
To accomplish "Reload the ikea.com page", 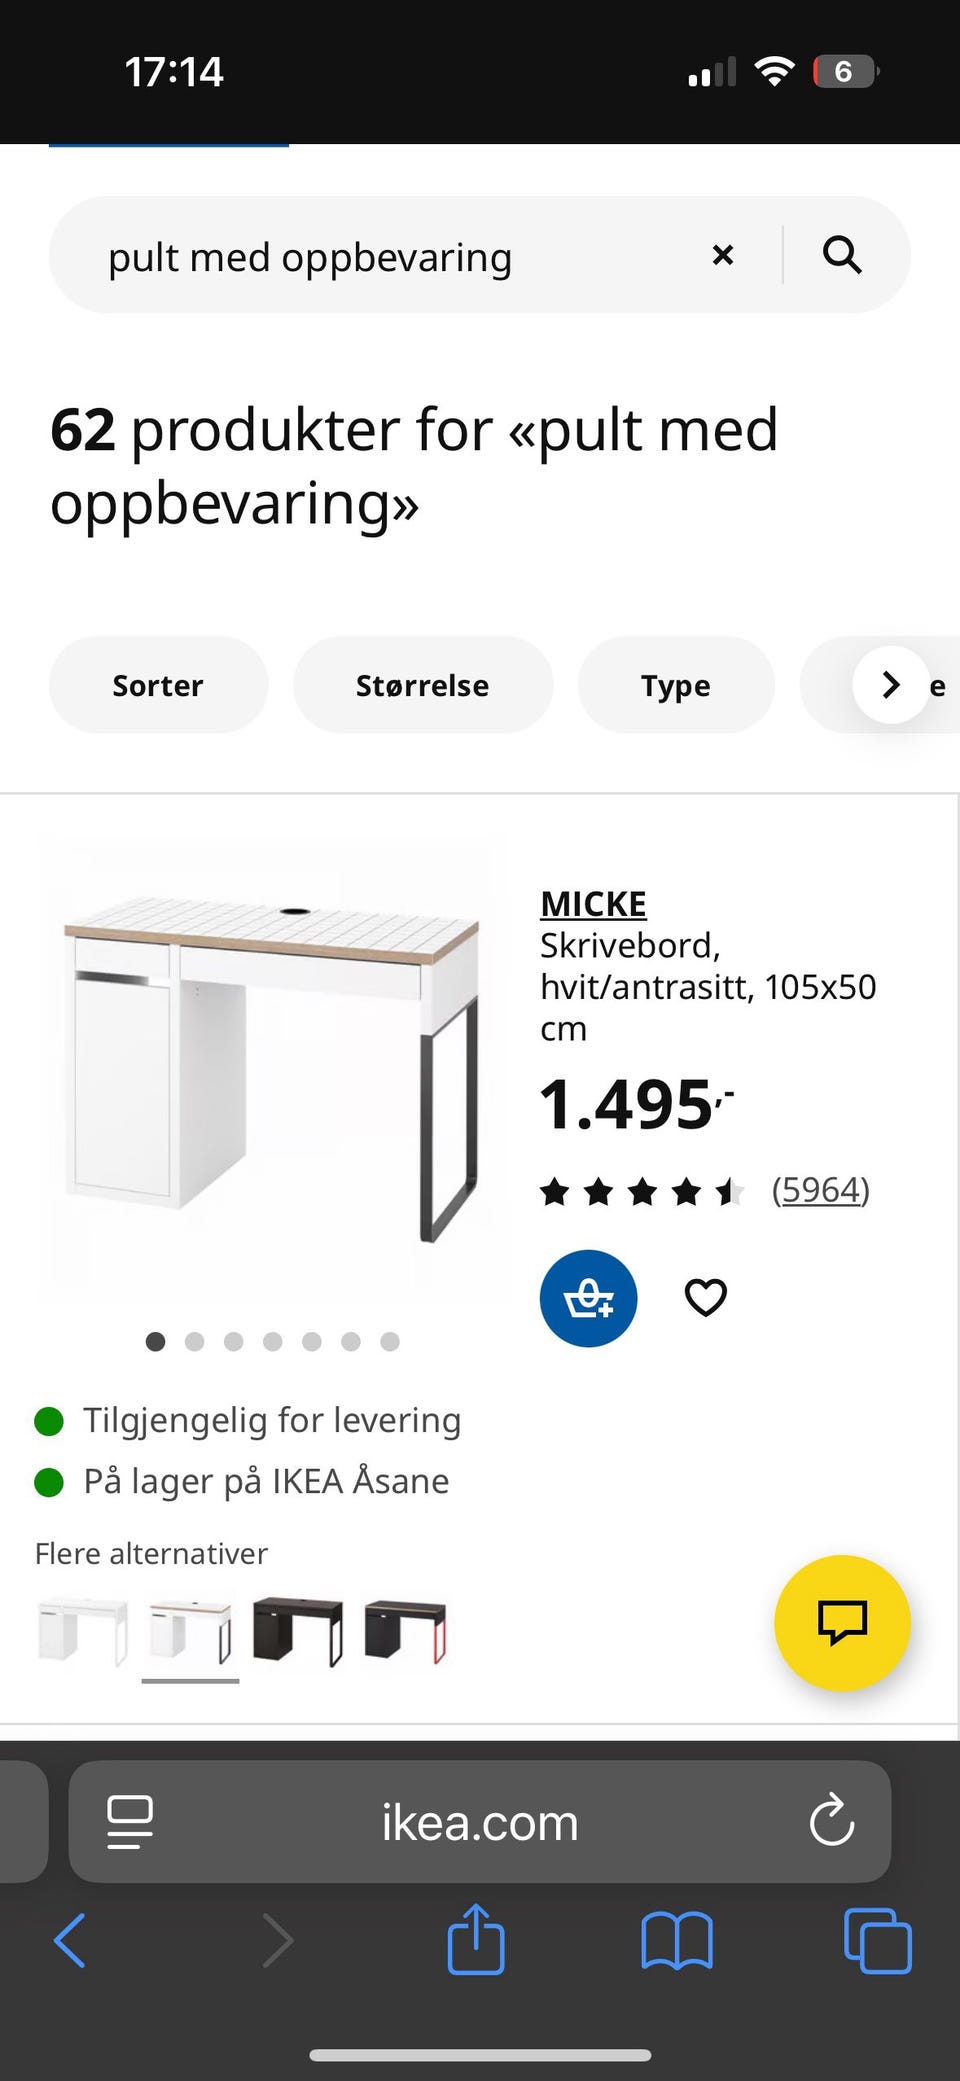I will [831, 1821].
